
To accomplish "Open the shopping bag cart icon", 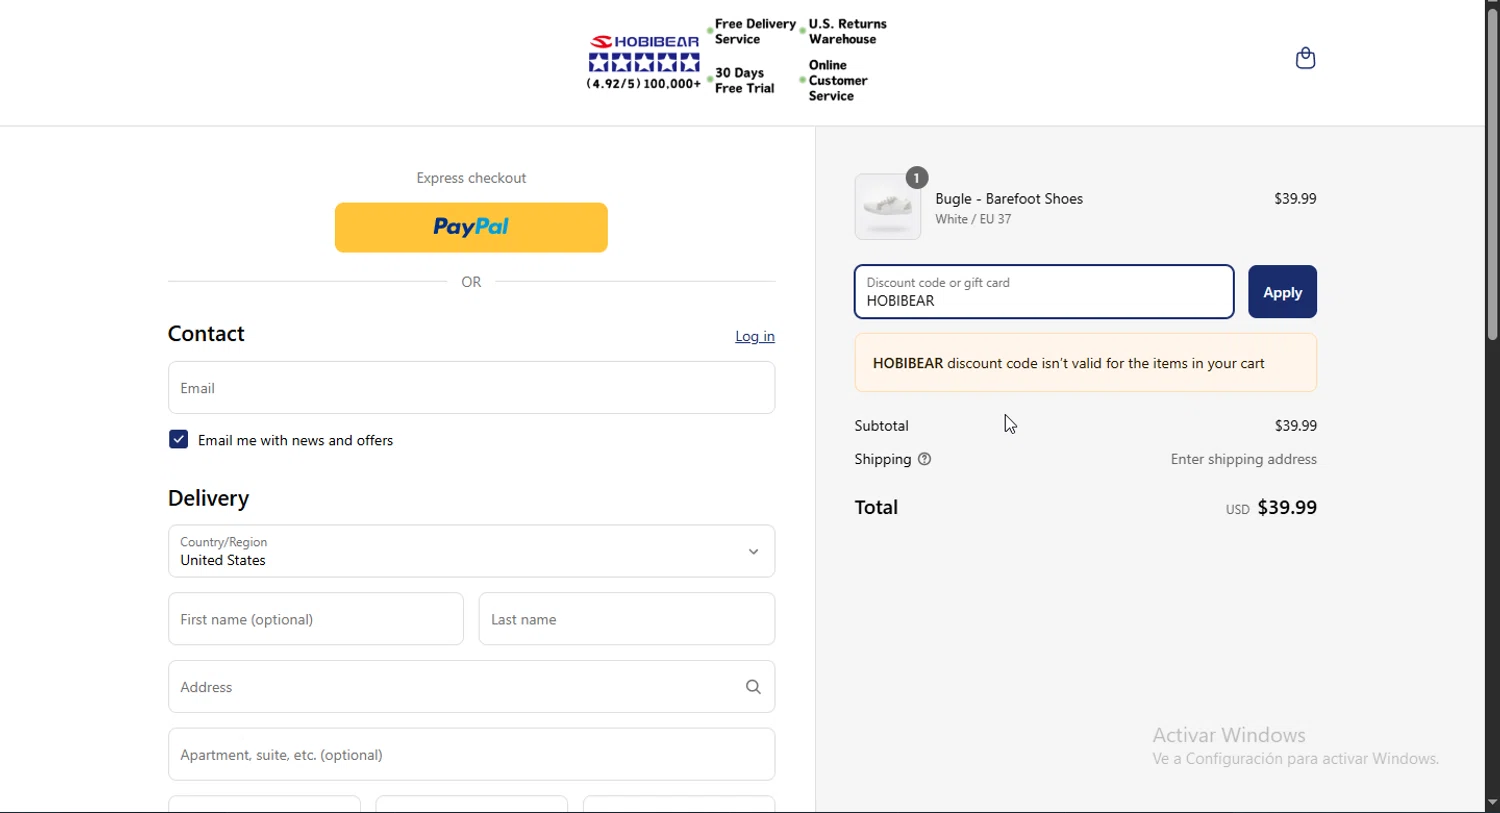I will pyautogui.click(x=1305, y=58).
